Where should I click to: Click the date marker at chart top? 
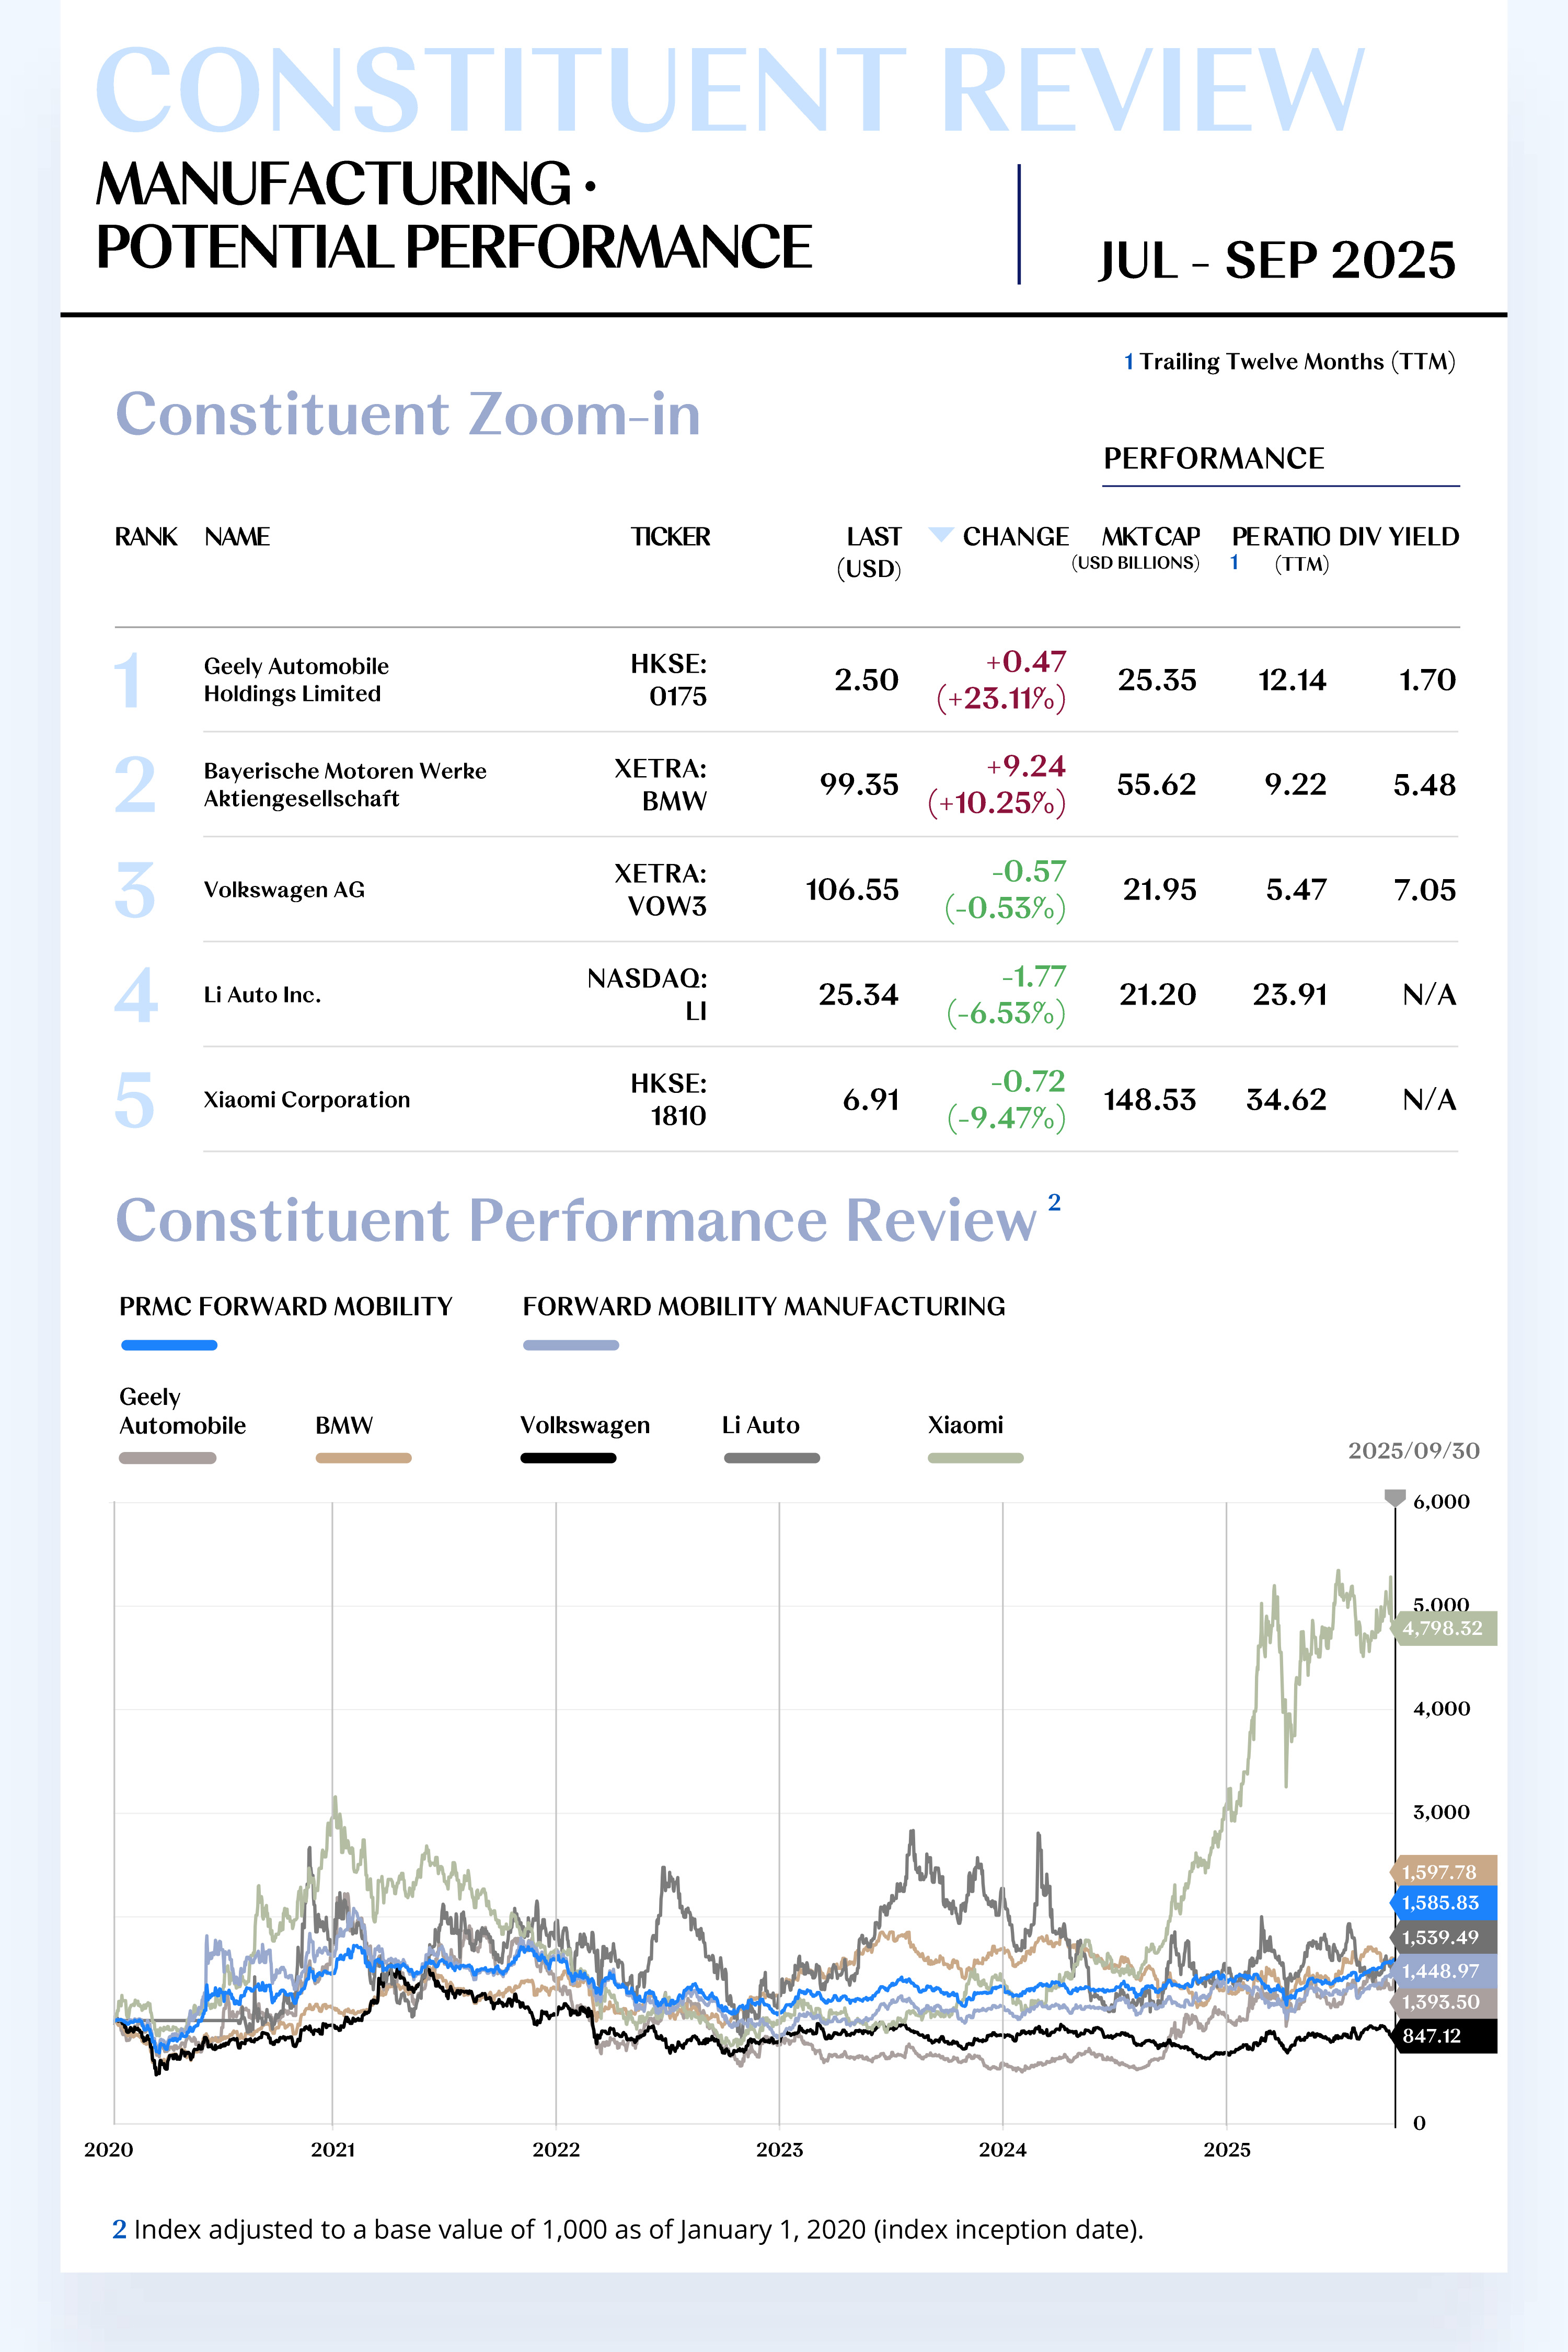1394,1497
